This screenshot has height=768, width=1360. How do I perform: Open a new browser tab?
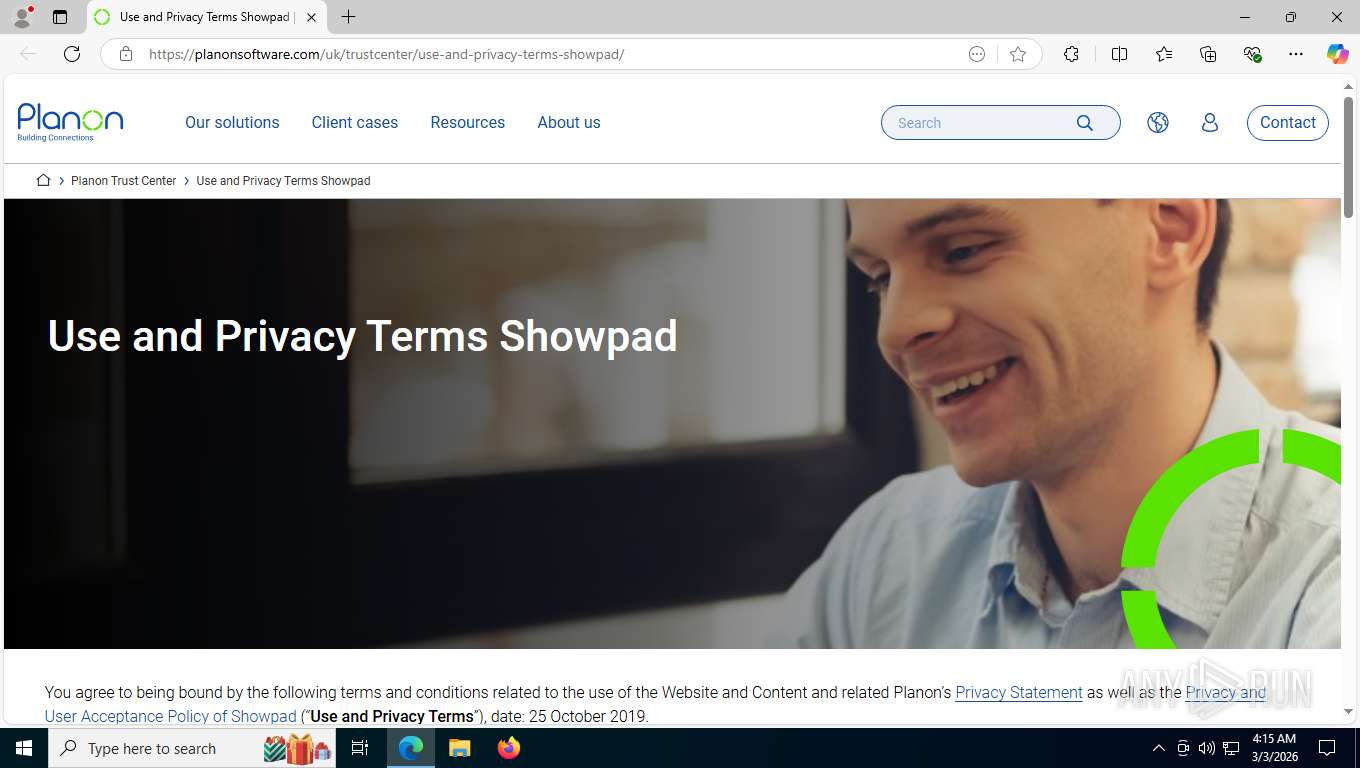tap(348, 17)
